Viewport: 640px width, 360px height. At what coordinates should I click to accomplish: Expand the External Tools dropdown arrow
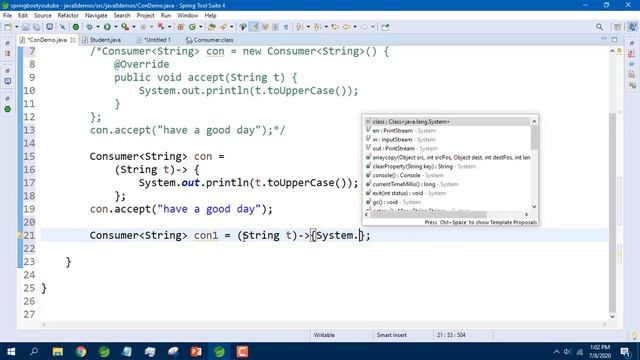(134, 27)
